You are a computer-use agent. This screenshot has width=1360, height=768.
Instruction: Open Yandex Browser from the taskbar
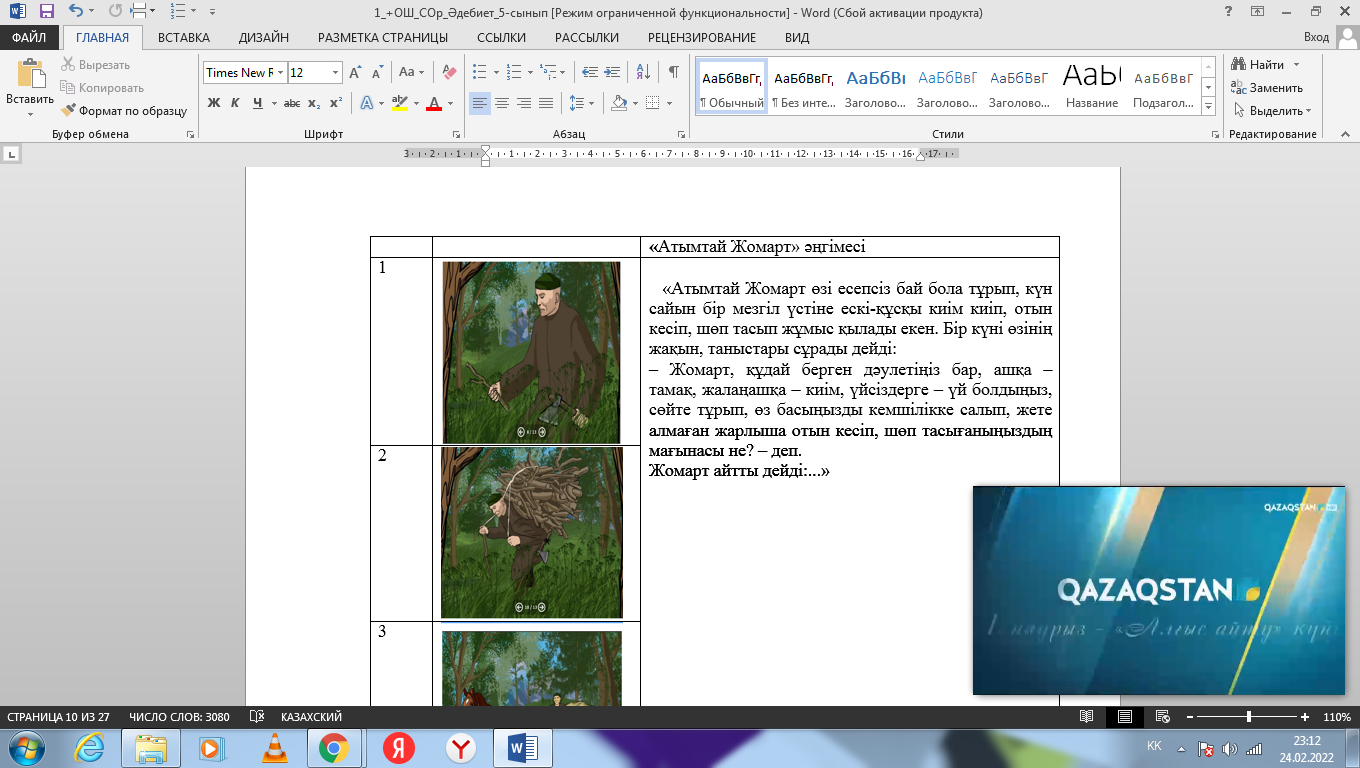pos(460,747)
